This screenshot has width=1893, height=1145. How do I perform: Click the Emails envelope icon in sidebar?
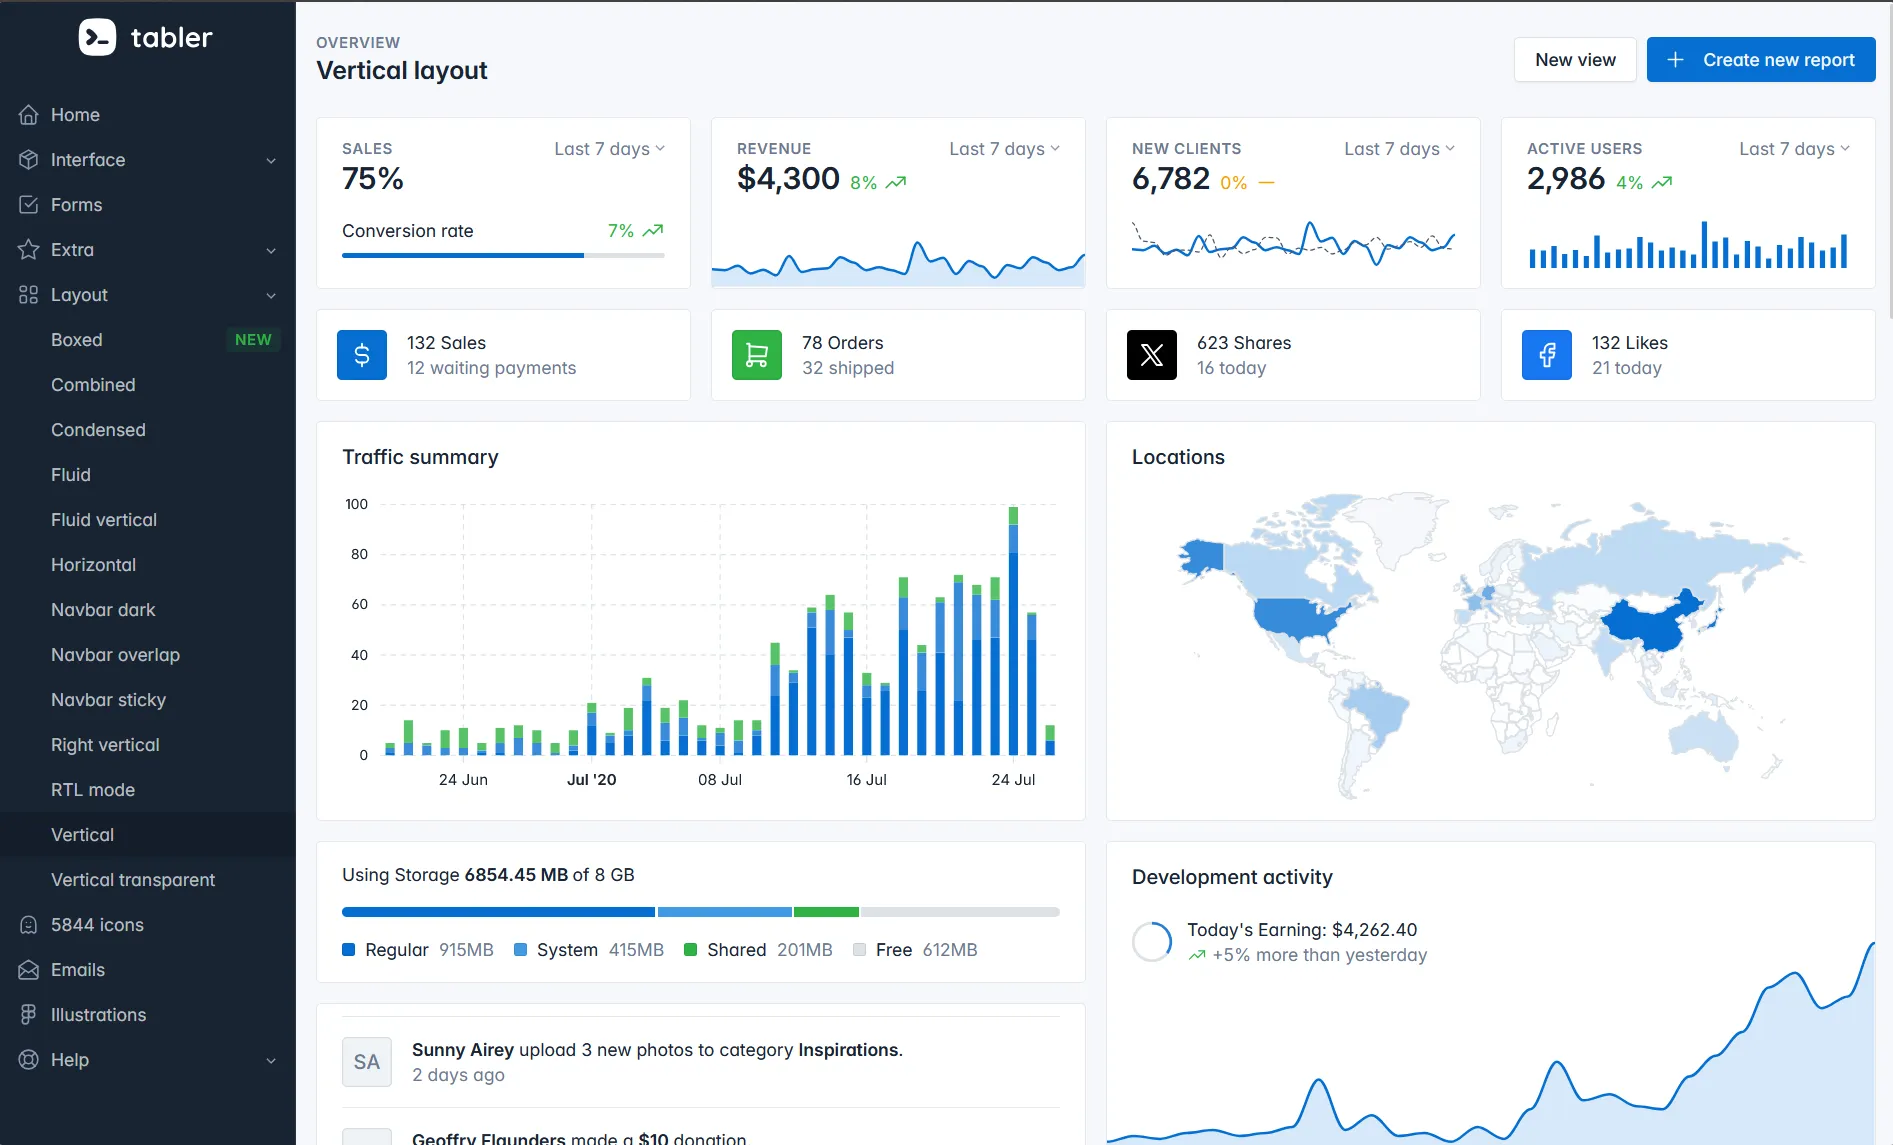pos(29,969)
